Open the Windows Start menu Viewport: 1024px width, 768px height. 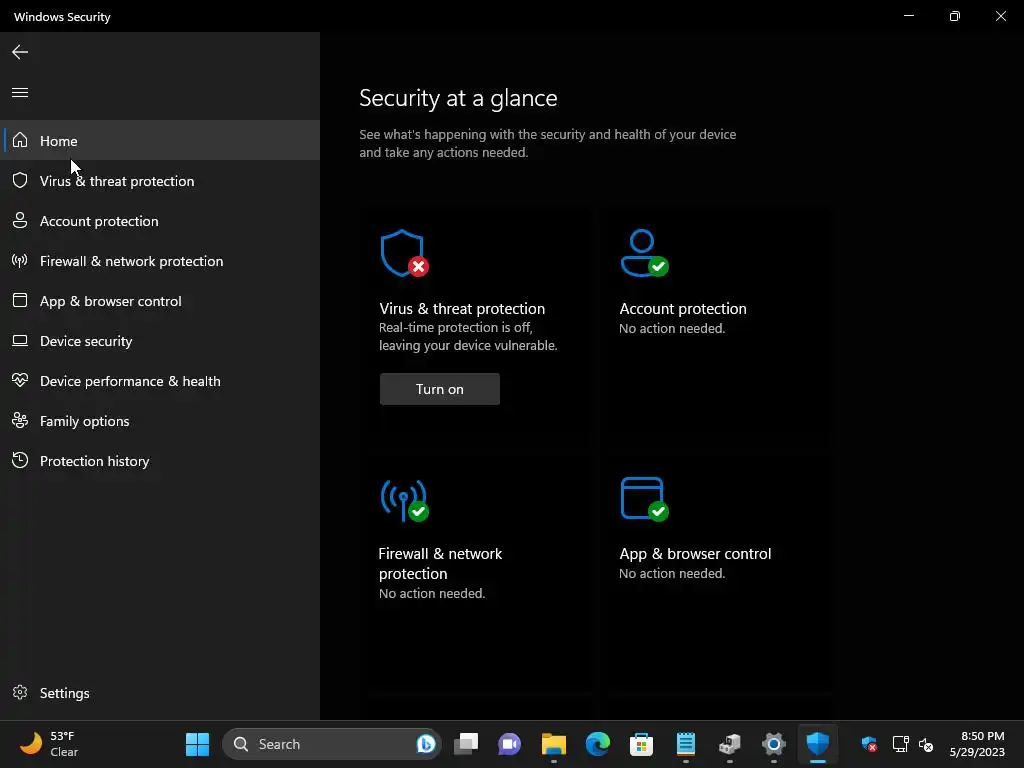(x=197, y=744)
